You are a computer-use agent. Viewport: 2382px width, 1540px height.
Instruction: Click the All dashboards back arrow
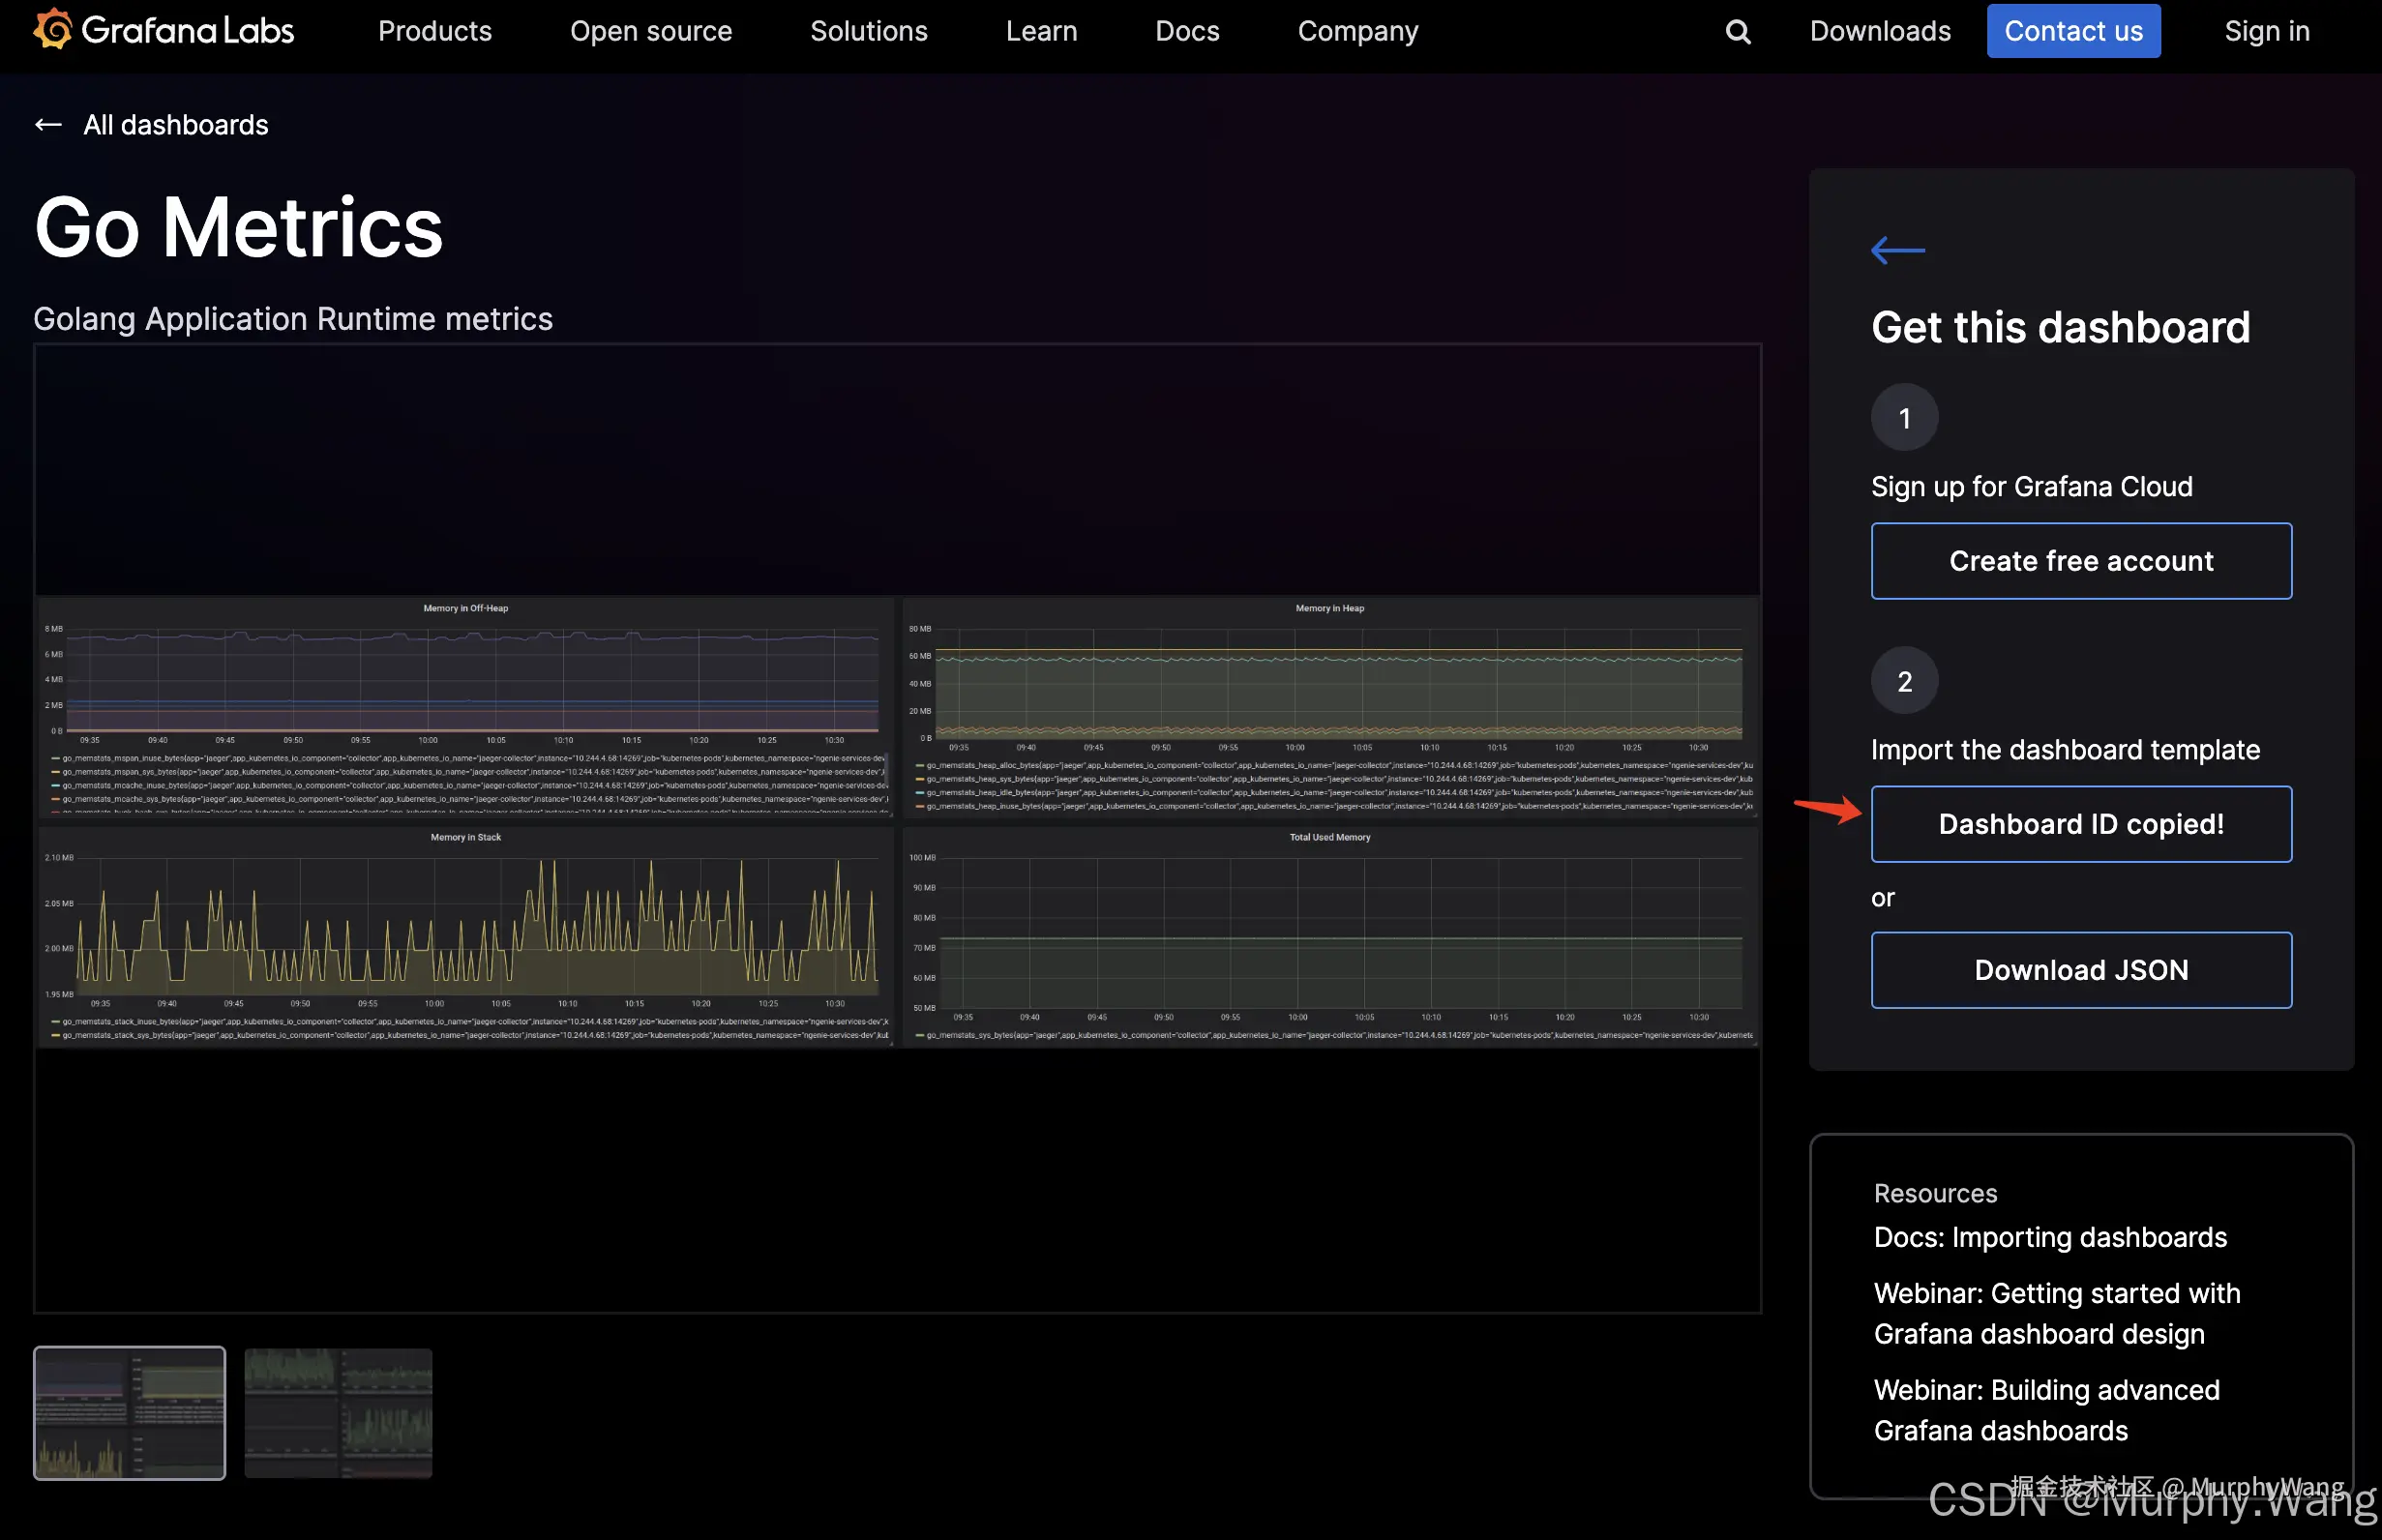[49, 125]
